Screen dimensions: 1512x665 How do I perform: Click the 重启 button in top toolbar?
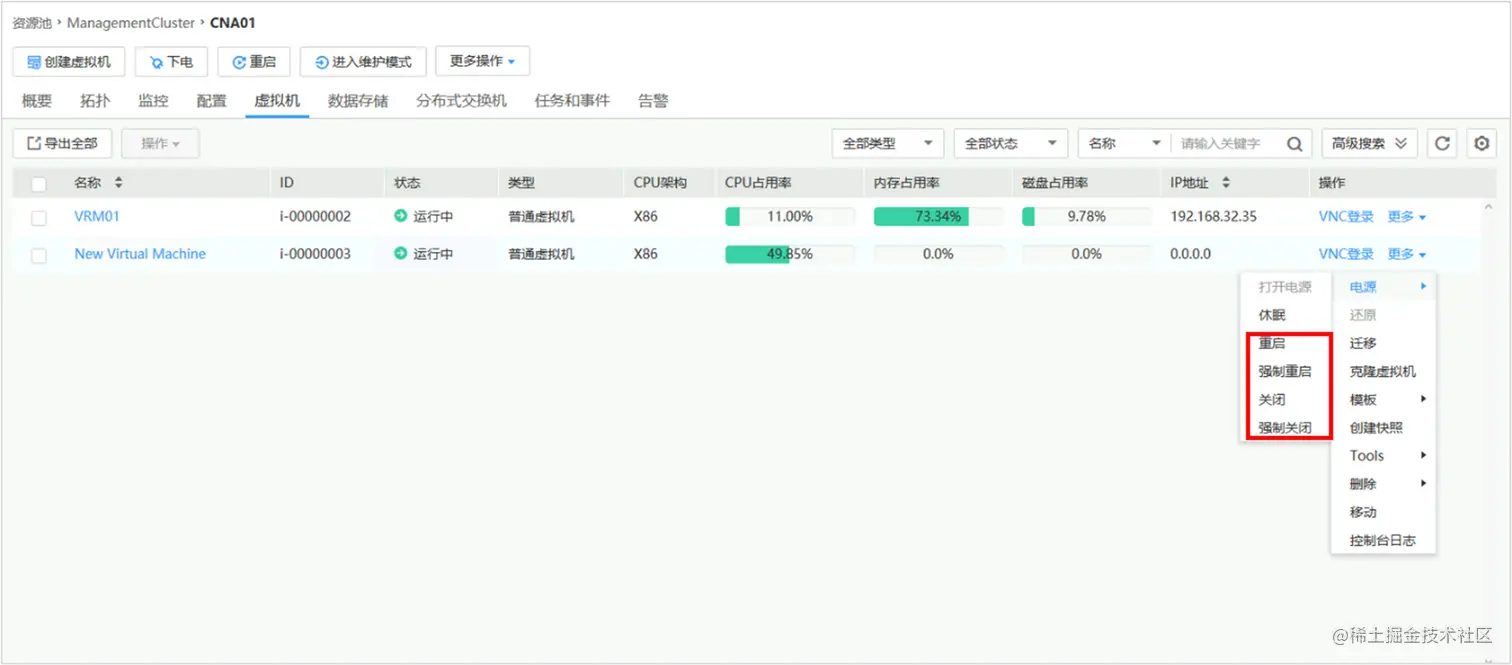(254, 62)
